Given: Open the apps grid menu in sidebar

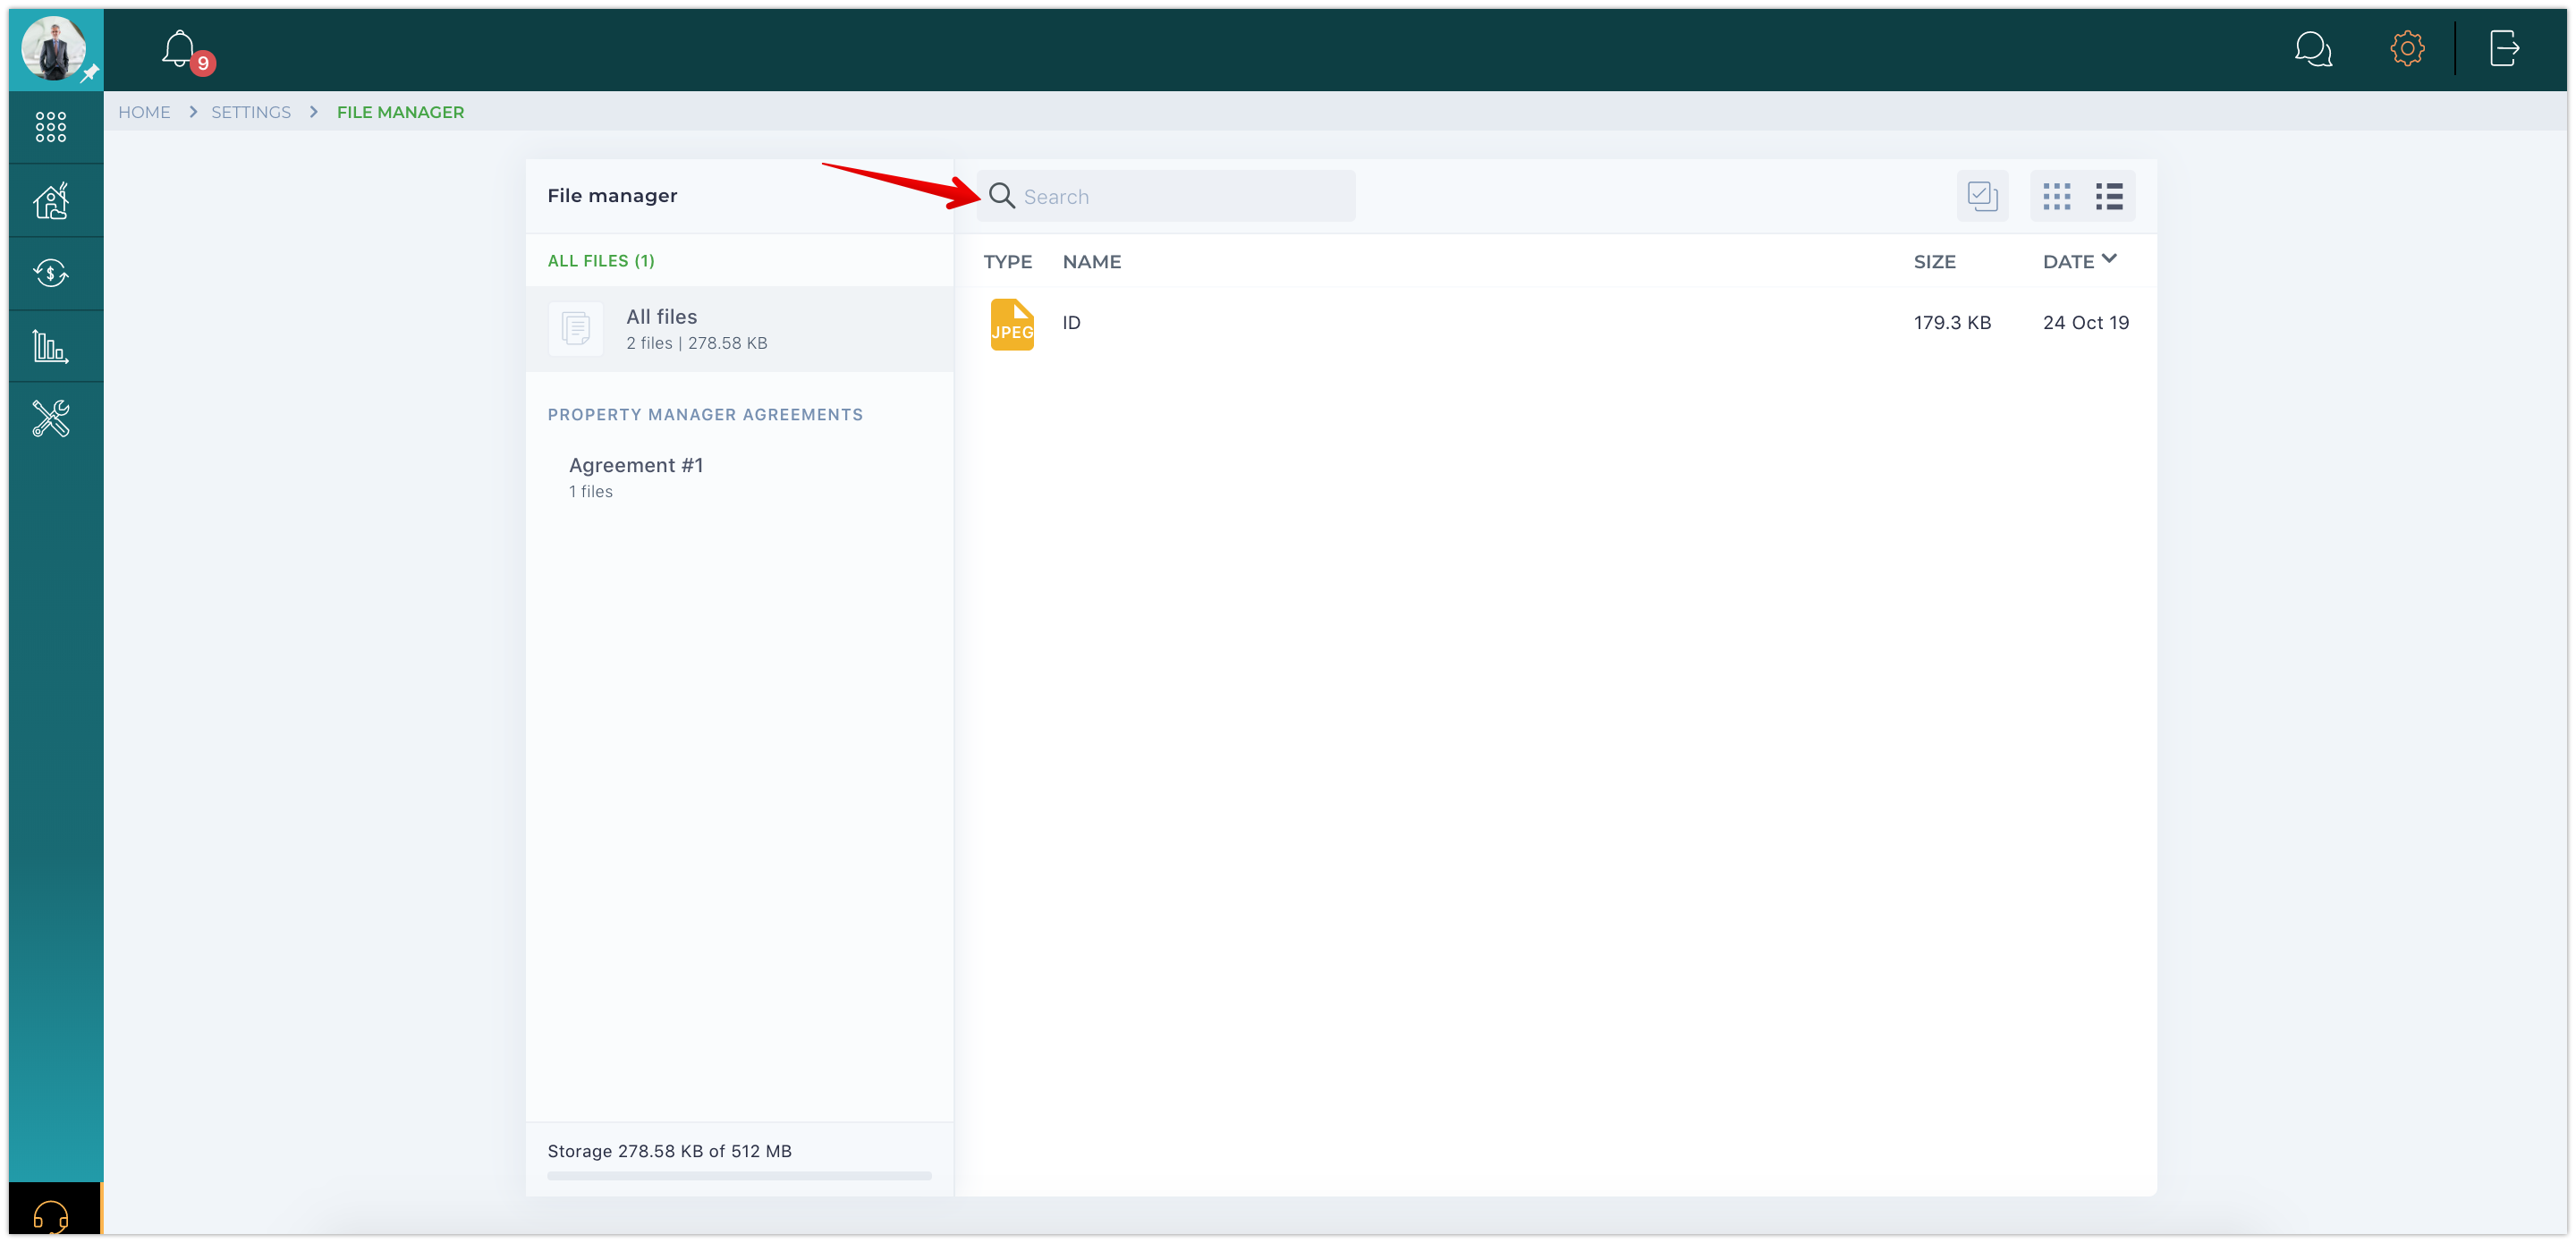Looking at the screenshot, I should [x=51, y=127].
